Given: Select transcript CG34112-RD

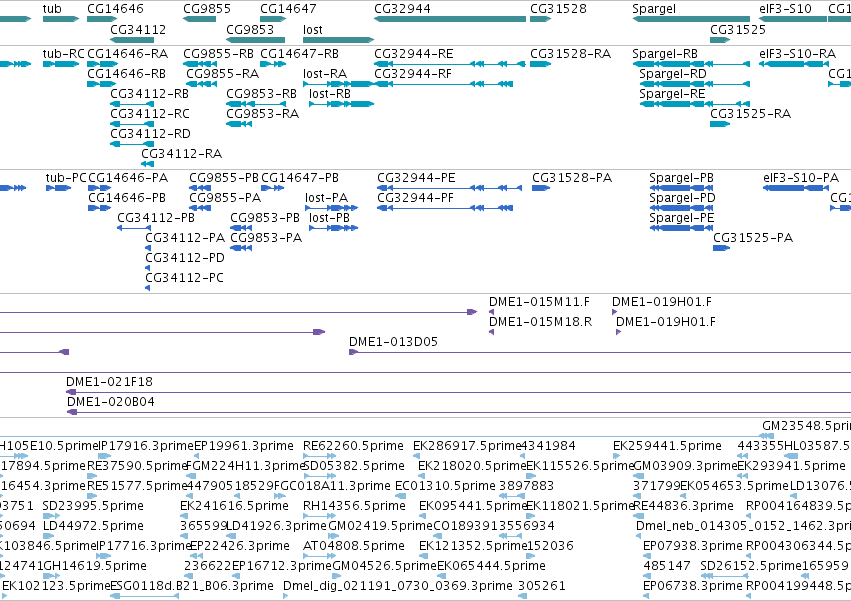Looking at the screenshot, I should coord(132,144).
